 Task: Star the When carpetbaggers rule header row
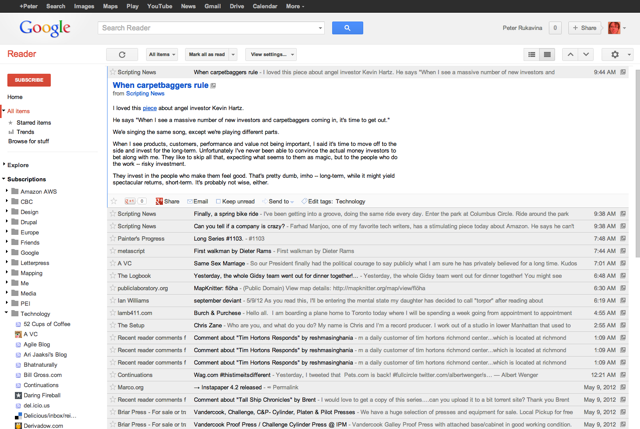tap(113, 72)
